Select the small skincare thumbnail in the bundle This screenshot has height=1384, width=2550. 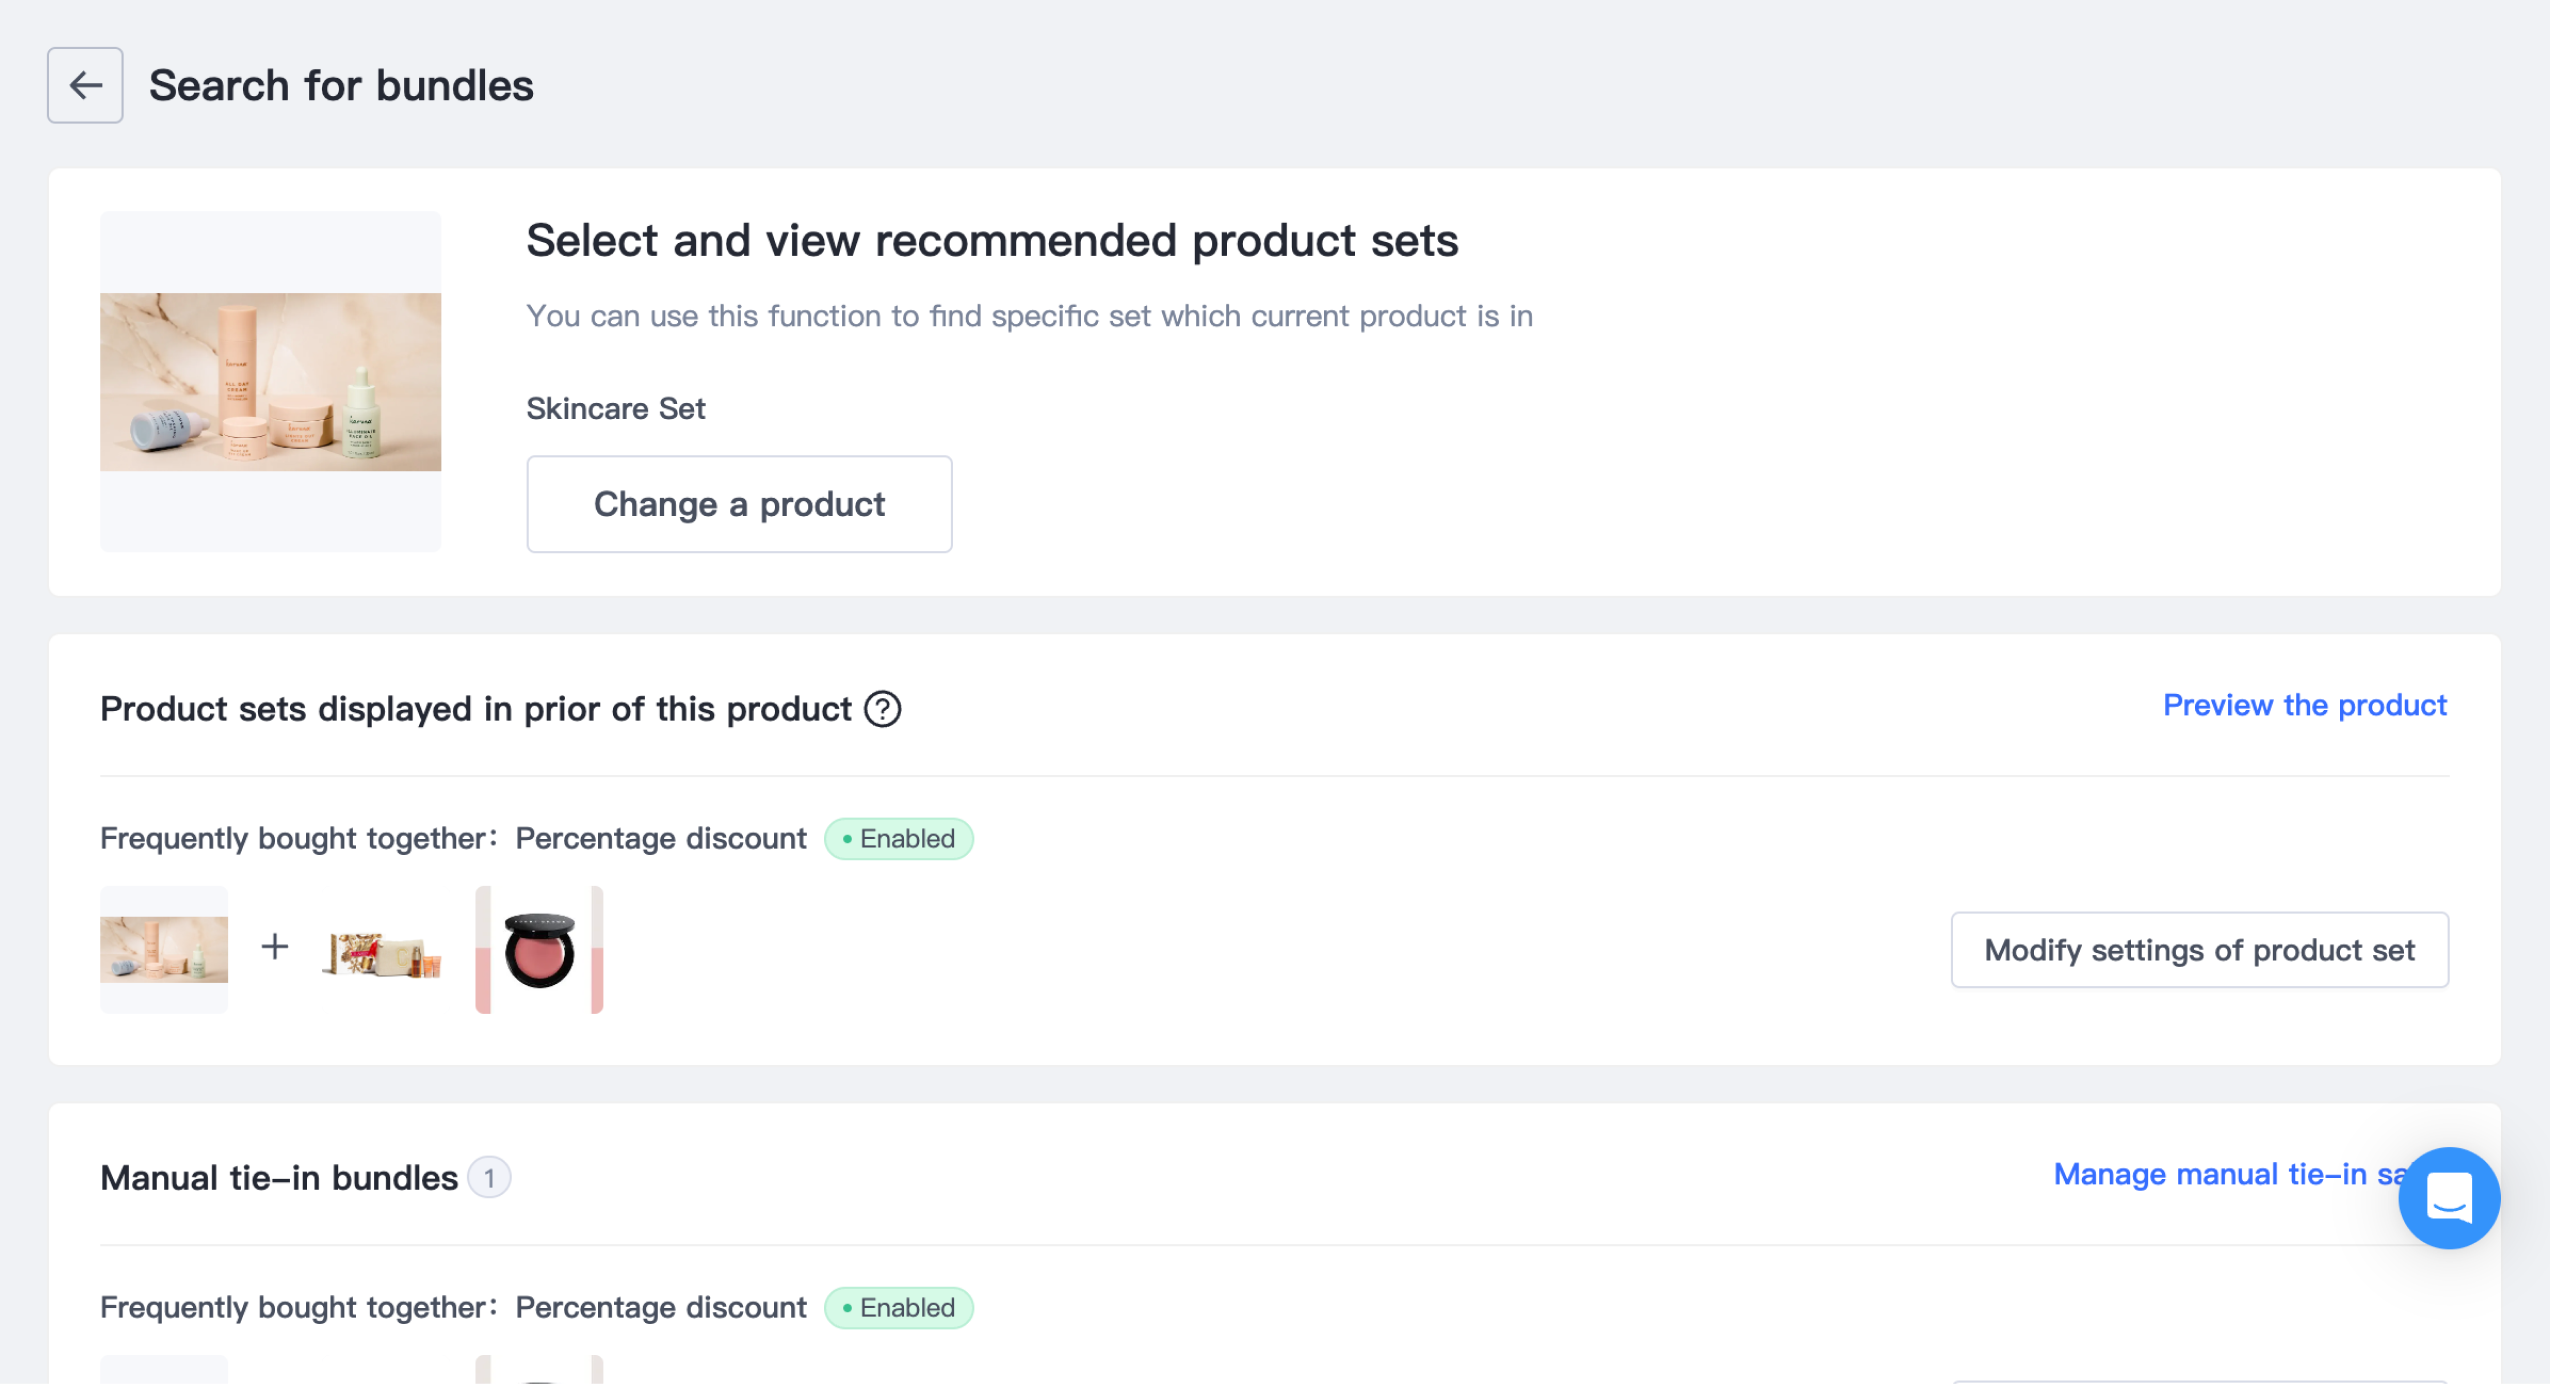coord(164,949)
